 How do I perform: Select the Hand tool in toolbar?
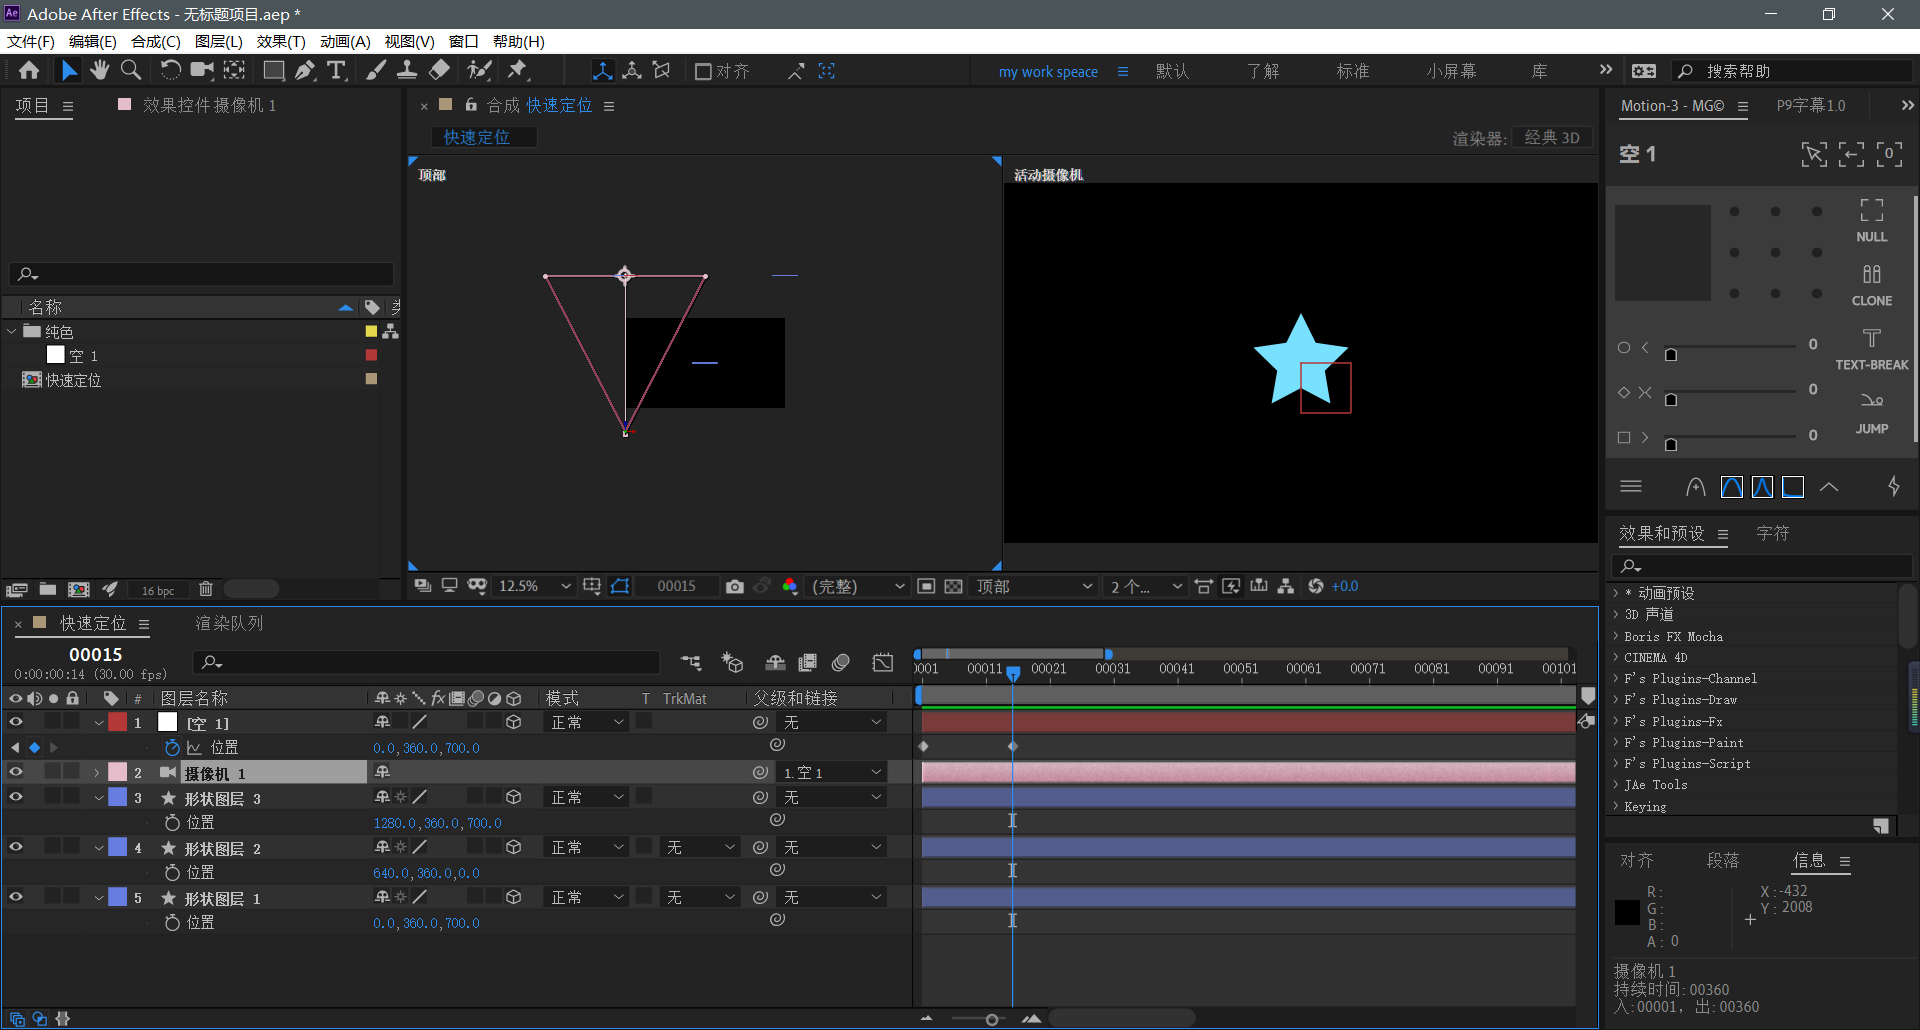tap(99, 70)
